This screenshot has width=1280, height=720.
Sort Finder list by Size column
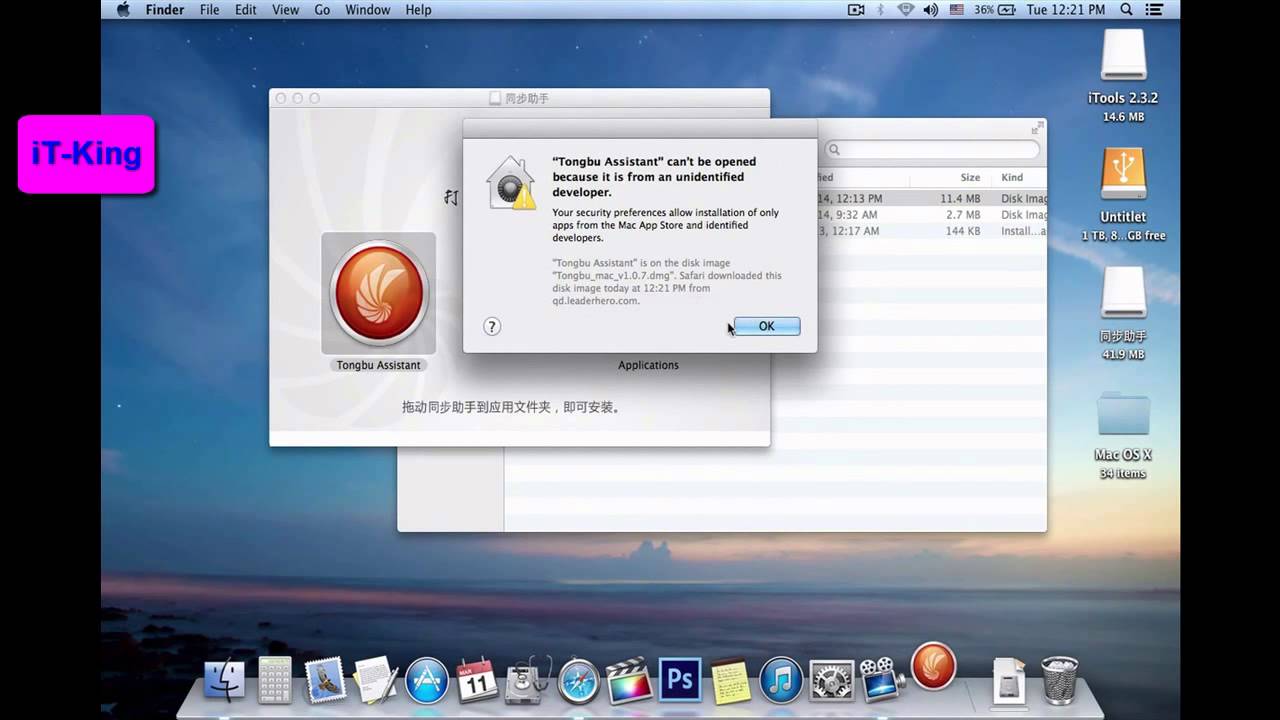pos(970,178)
